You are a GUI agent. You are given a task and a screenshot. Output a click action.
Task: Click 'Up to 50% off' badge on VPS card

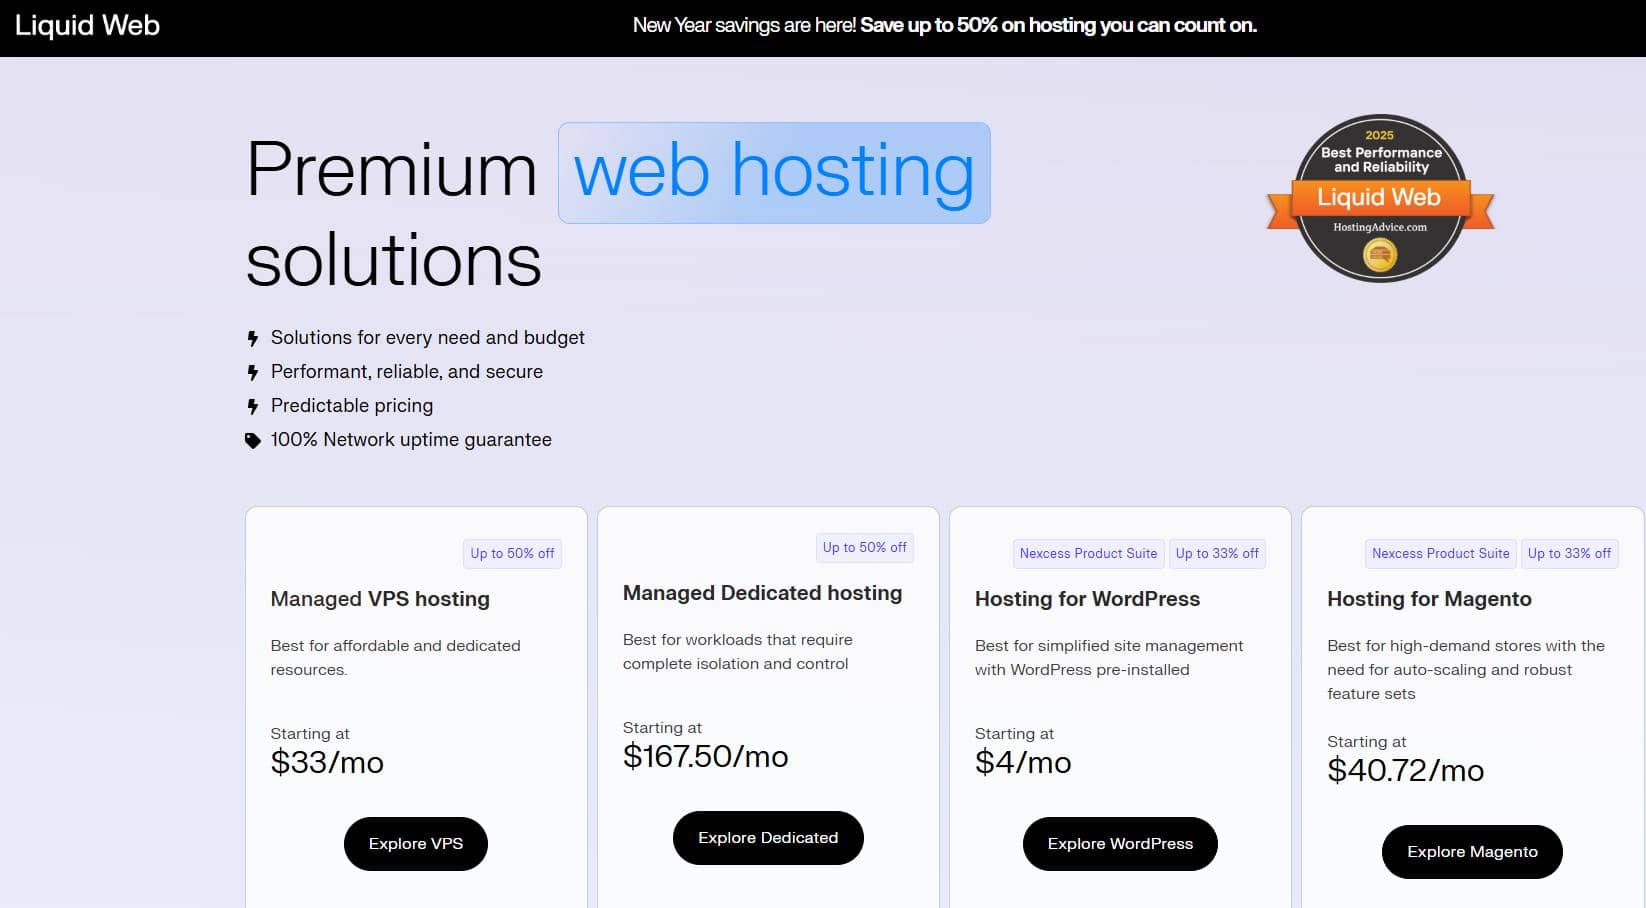tap(512, 554)
